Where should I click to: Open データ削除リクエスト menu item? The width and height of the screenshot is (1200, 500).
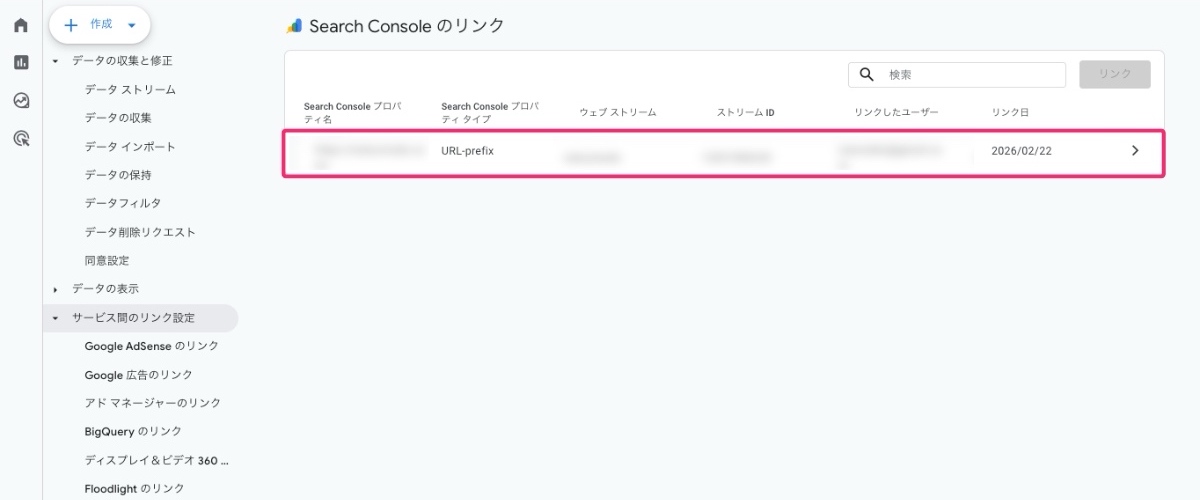pos(140,232)
